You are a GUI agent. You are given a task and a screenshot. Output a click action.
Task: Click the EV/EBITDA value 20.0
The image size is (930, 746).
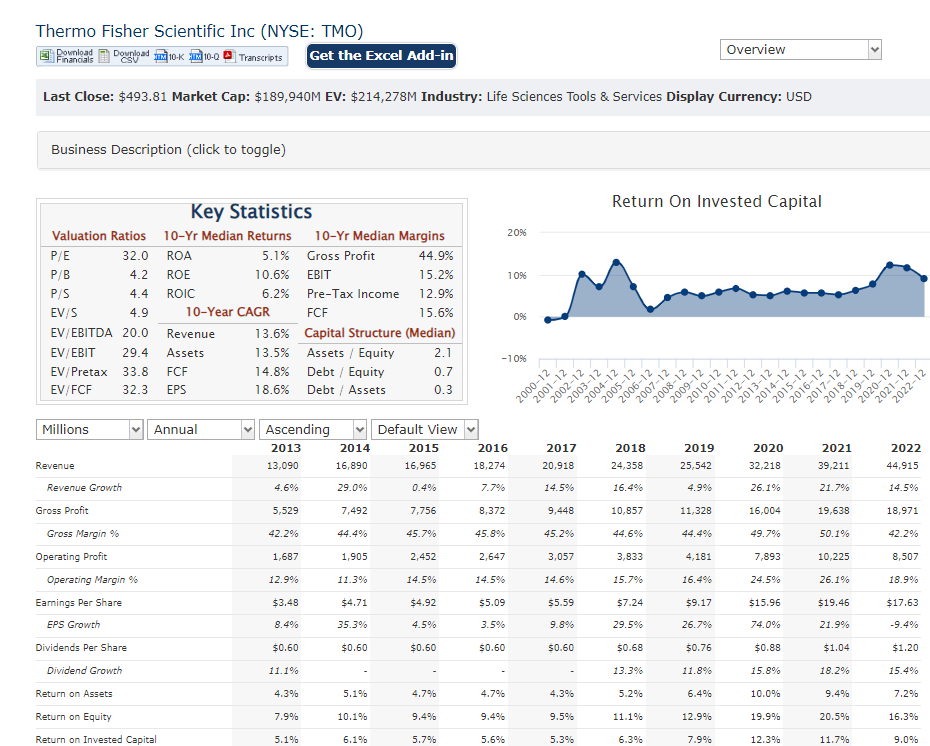[135, 333]
